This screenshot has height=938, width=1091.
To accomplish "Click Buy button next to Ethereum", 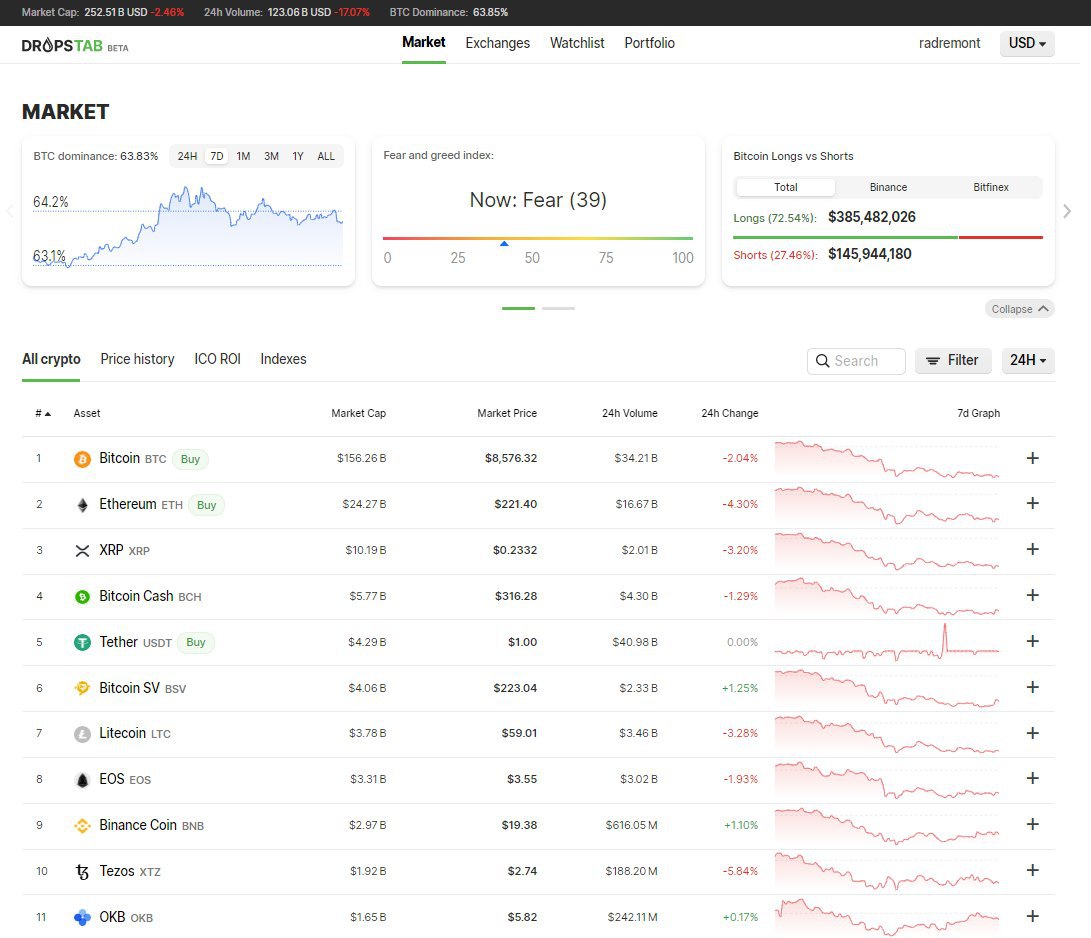I will coord(206,505).
